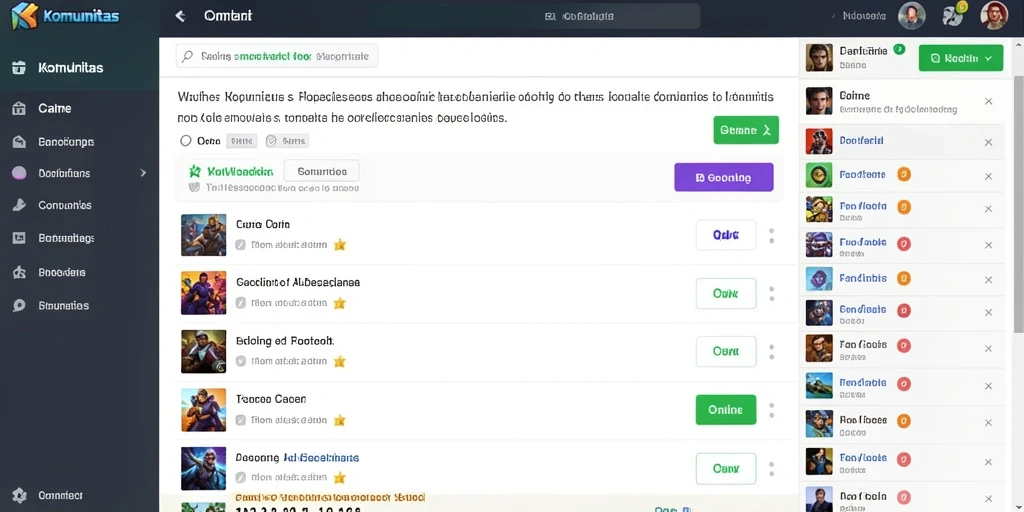The image size is (1024, 512).
Task: Click the green star icon beside KotWoodkin
Action: click(x=194, y=172)
